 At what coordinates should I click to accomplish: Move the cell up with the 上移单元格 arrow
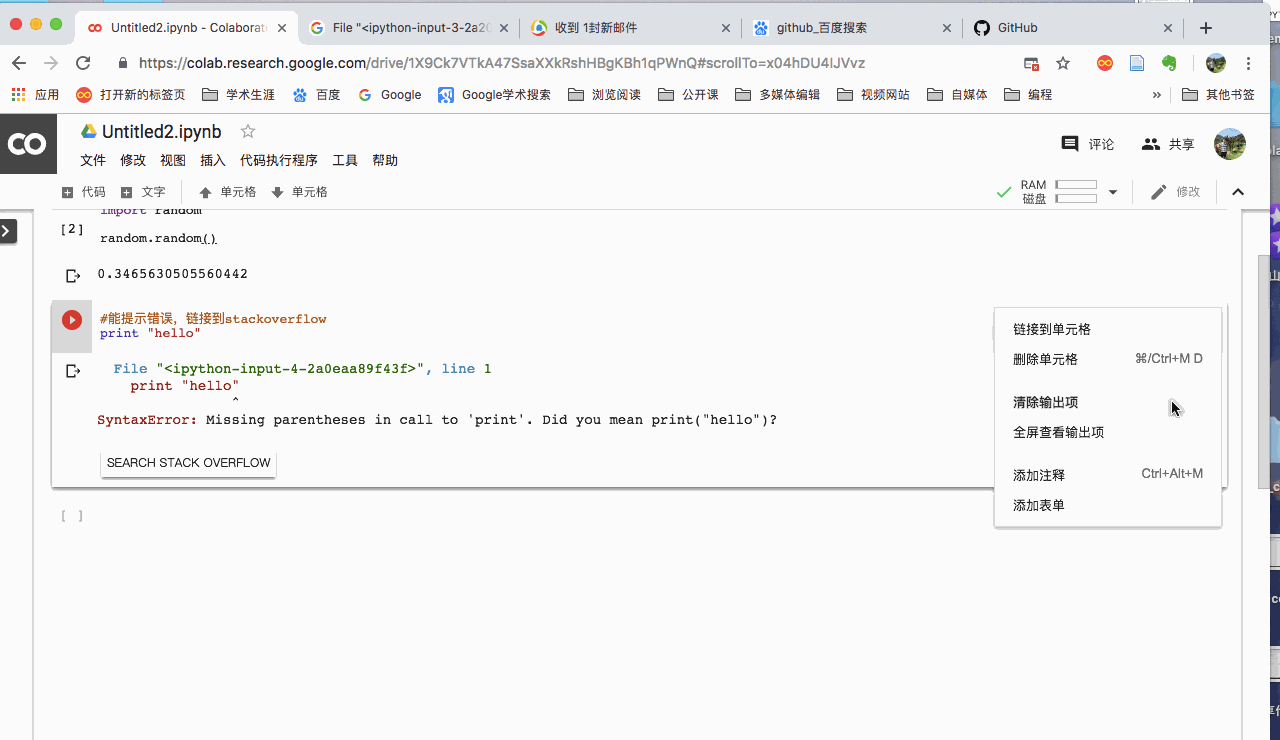227,191
